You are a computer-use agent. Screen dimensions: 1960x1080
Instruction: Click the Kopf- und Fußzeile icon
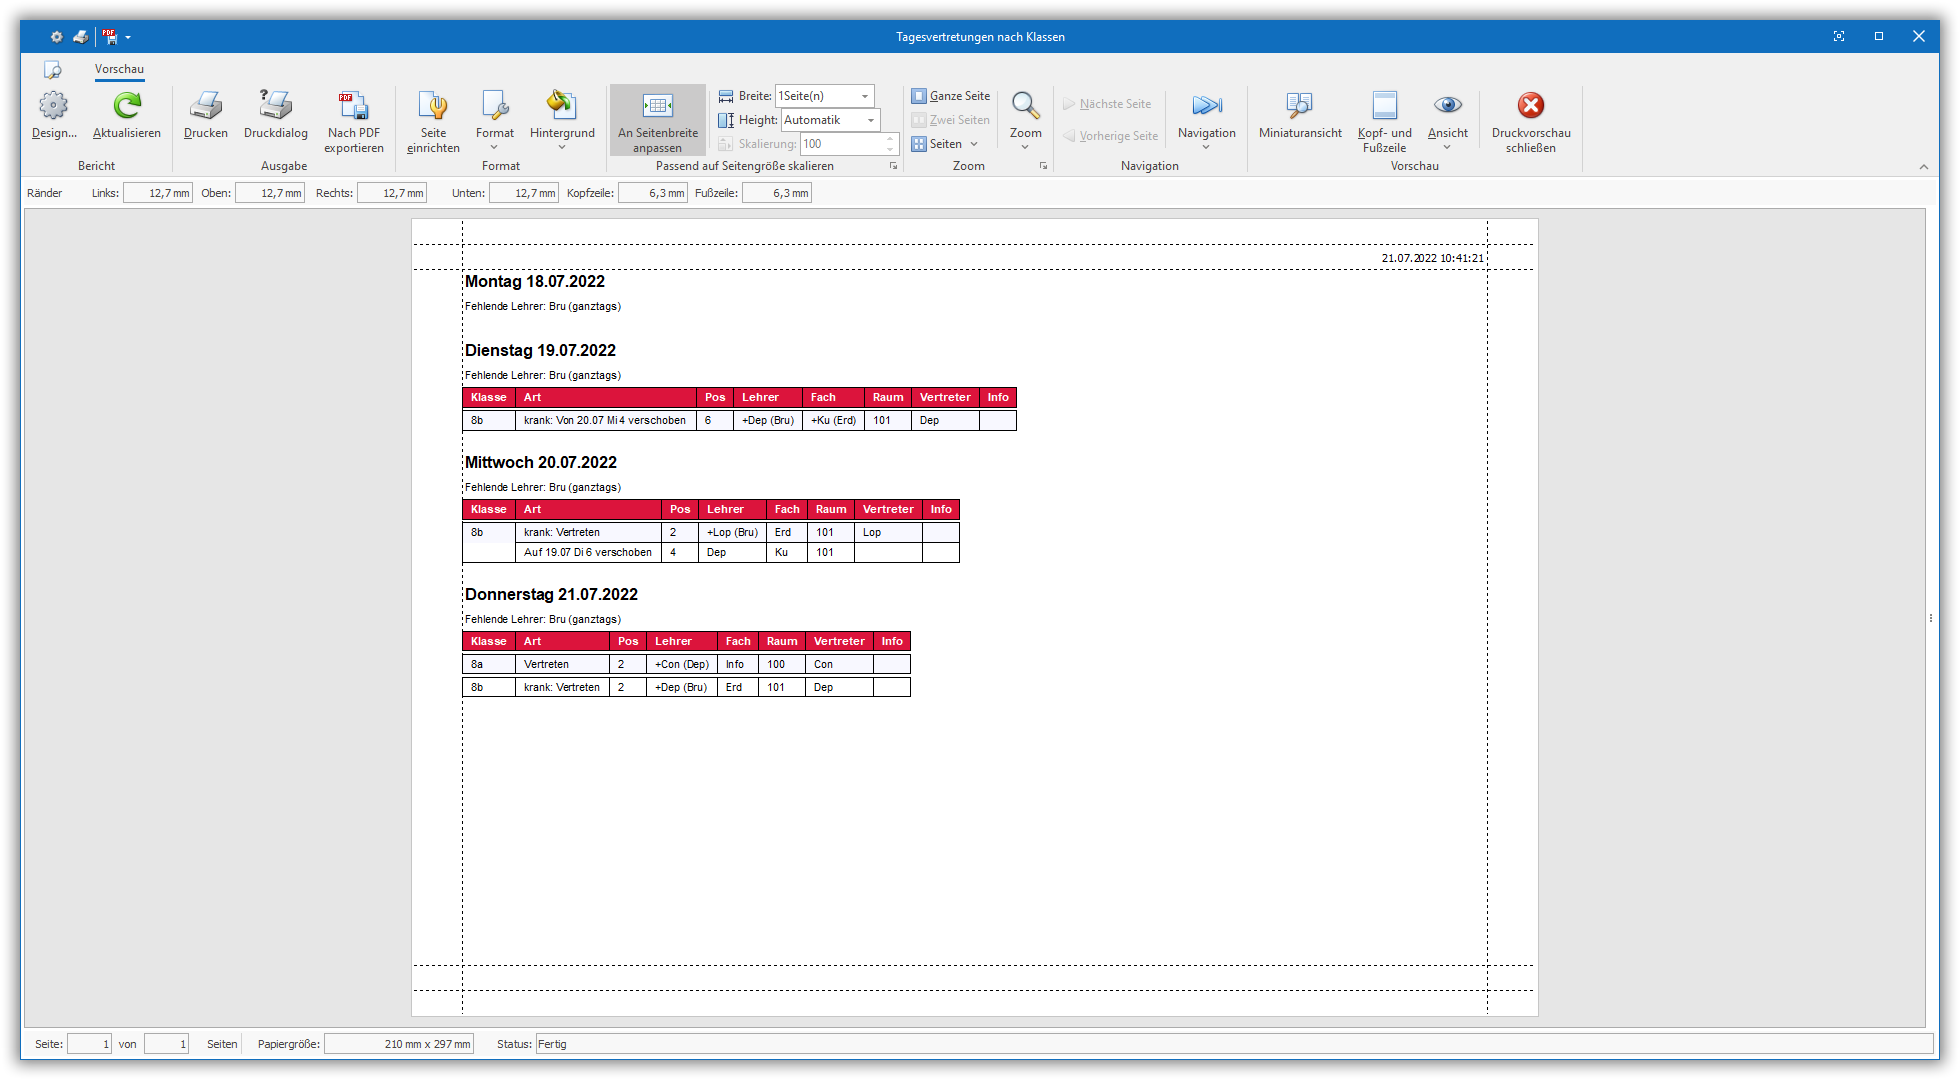pos(1385,106)
